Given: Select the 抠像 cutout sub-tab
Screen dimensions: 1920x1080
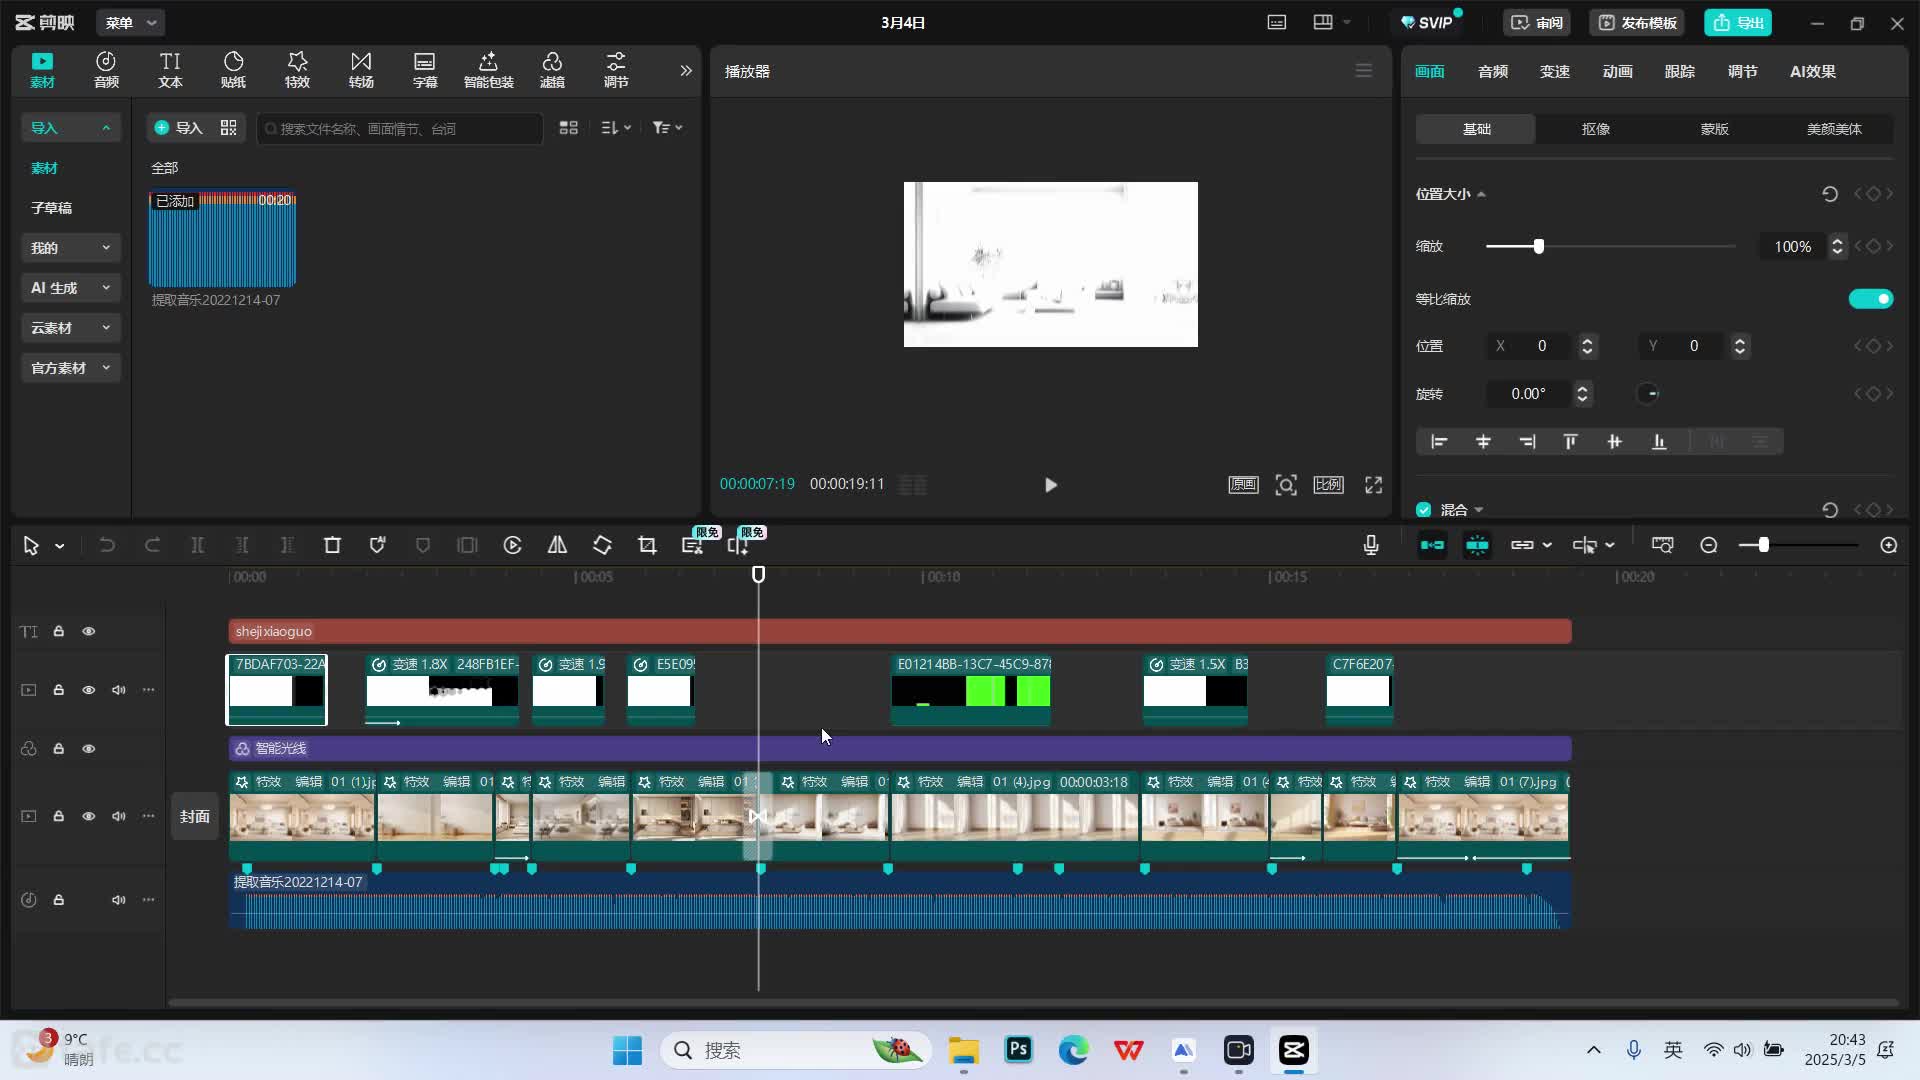Looking at the screenshot, I should coord(1595,129).
